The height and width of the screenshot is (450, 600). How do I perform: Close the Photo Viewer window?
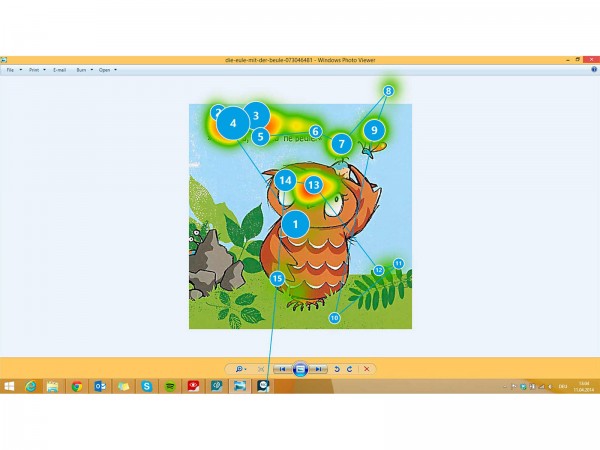[592, 60]
